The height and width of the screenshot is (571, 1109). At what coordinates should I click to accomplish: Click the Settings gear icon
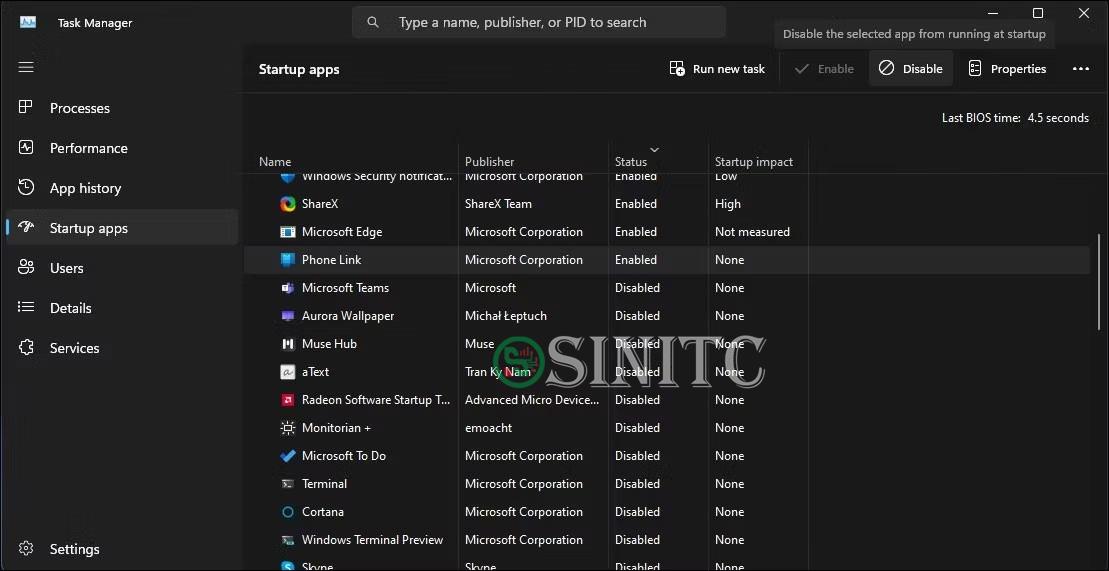click(x=26, y=549)
